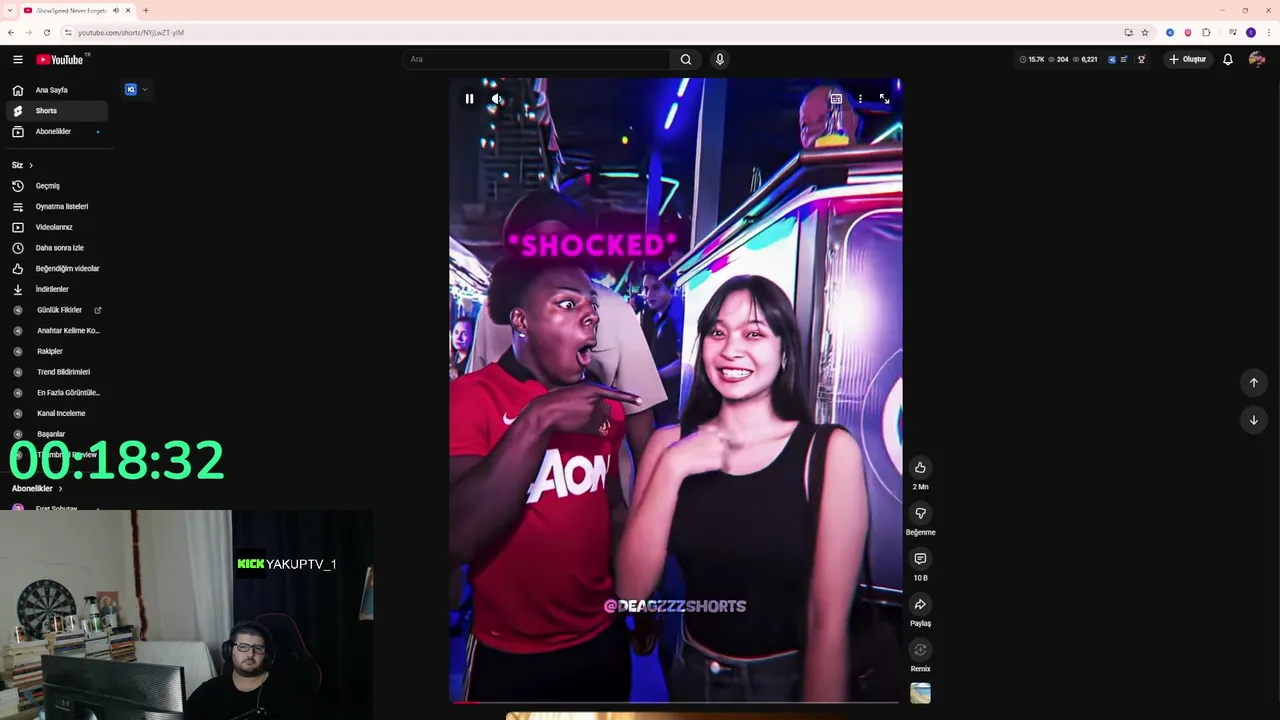Open Chrome three-dot menu

tap(1268, 32)
